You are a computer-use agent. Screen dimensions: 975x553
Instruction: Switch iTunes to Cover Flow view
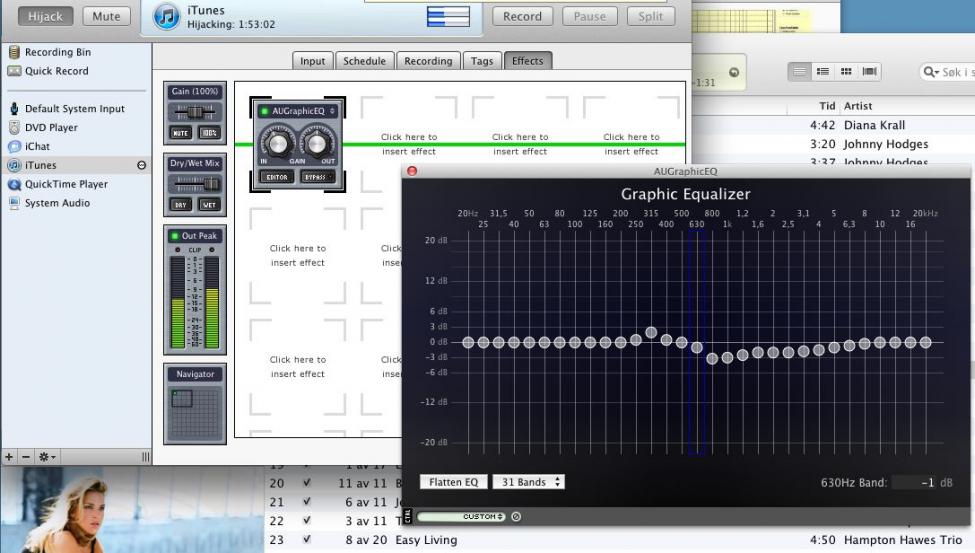[x=869, y=71]
